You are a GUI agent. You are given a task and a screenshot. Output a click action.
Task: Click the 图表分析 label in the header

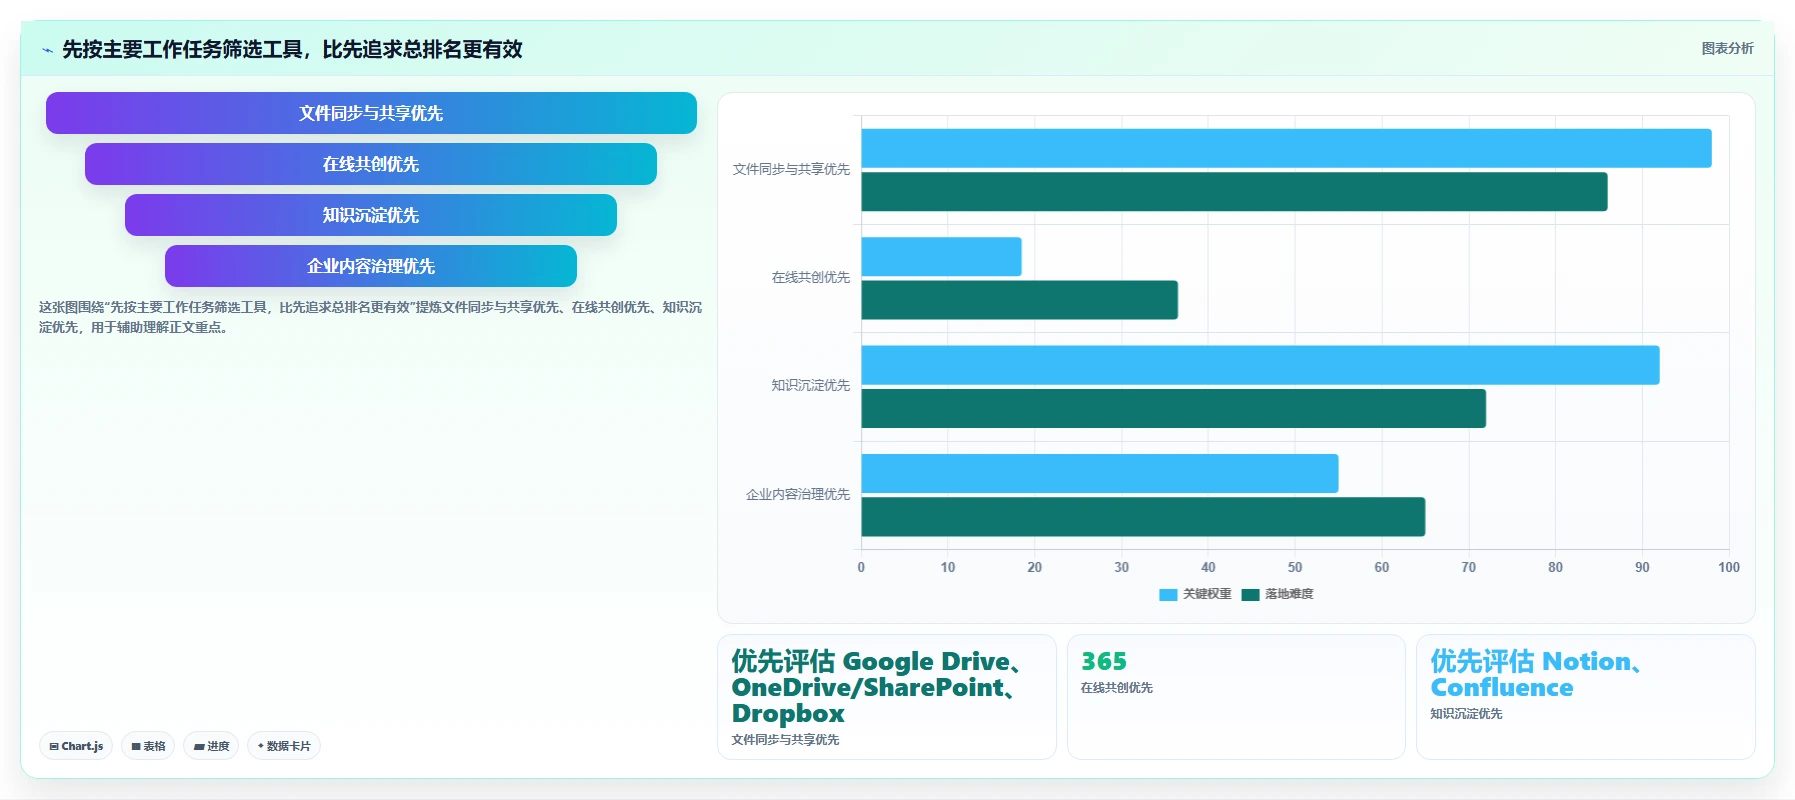[1727, 48]
